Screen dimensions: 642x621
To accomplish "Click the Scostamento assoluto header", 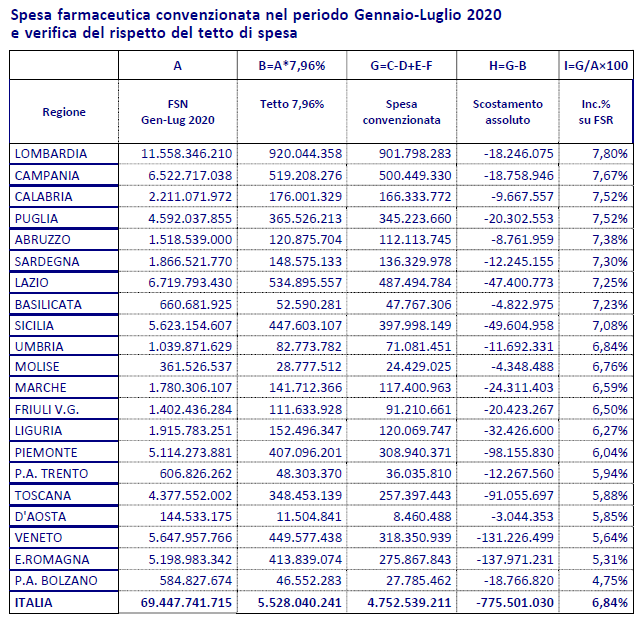I will click(x=508, y=112).
